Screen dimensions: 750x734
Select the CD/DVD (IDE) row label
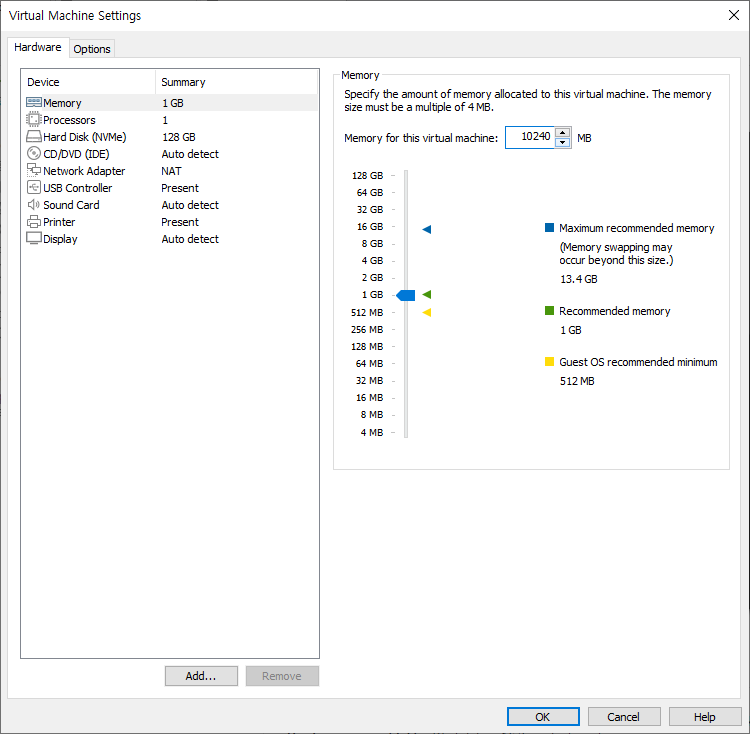[x=76, y=154]
